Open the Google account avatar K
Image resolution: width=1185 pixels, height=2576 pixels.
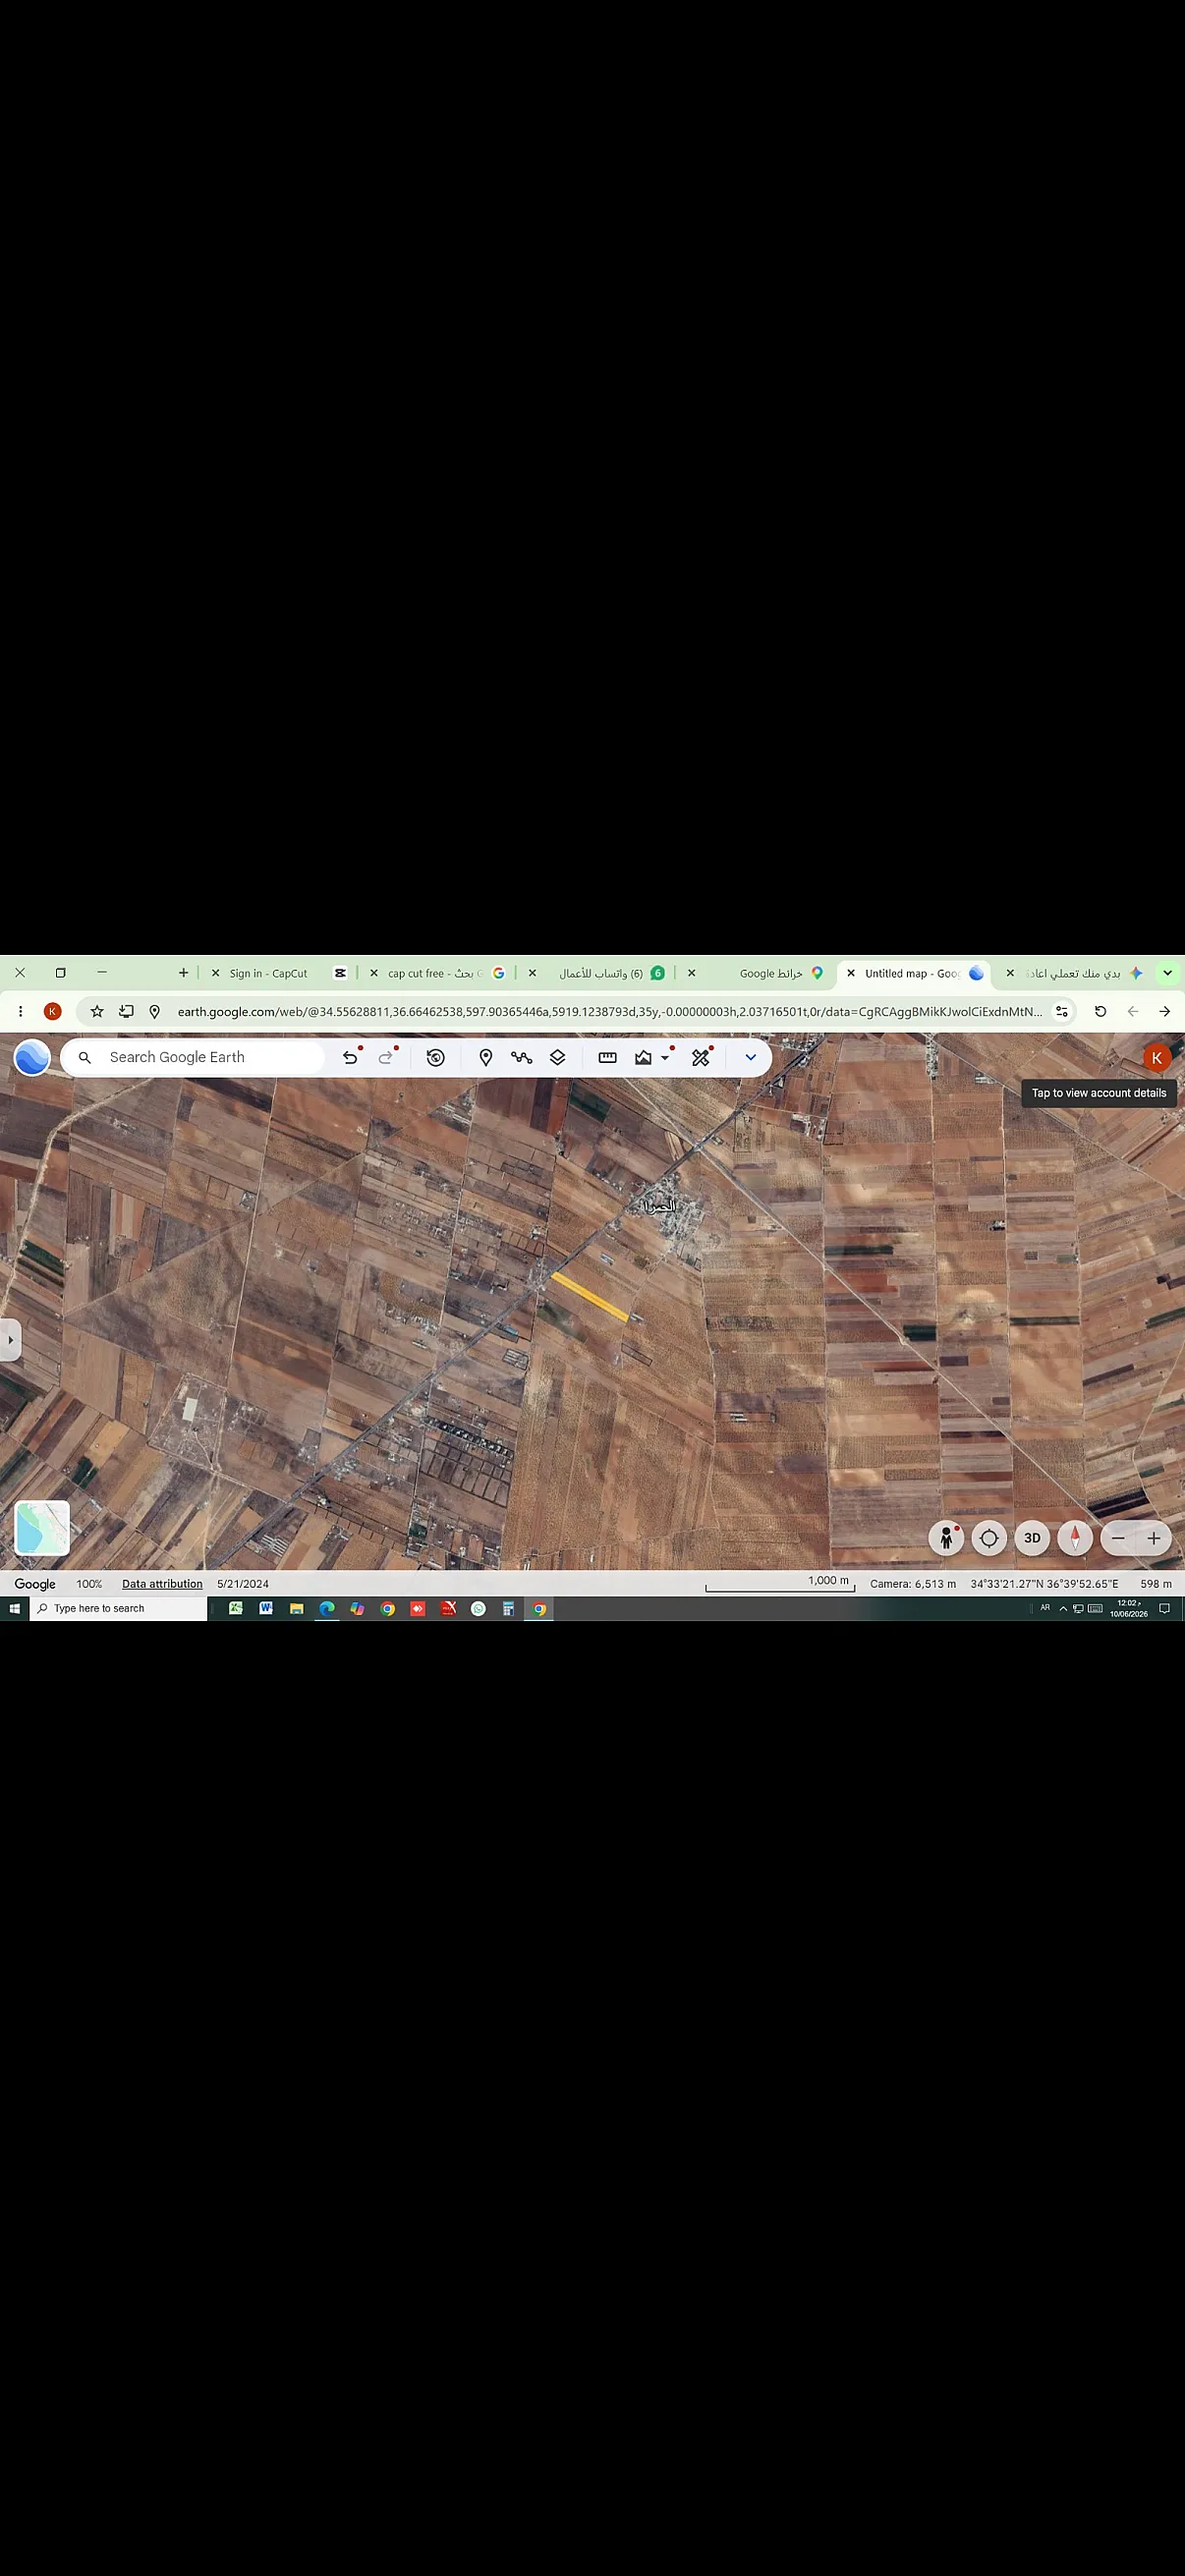point(1157,1058)
